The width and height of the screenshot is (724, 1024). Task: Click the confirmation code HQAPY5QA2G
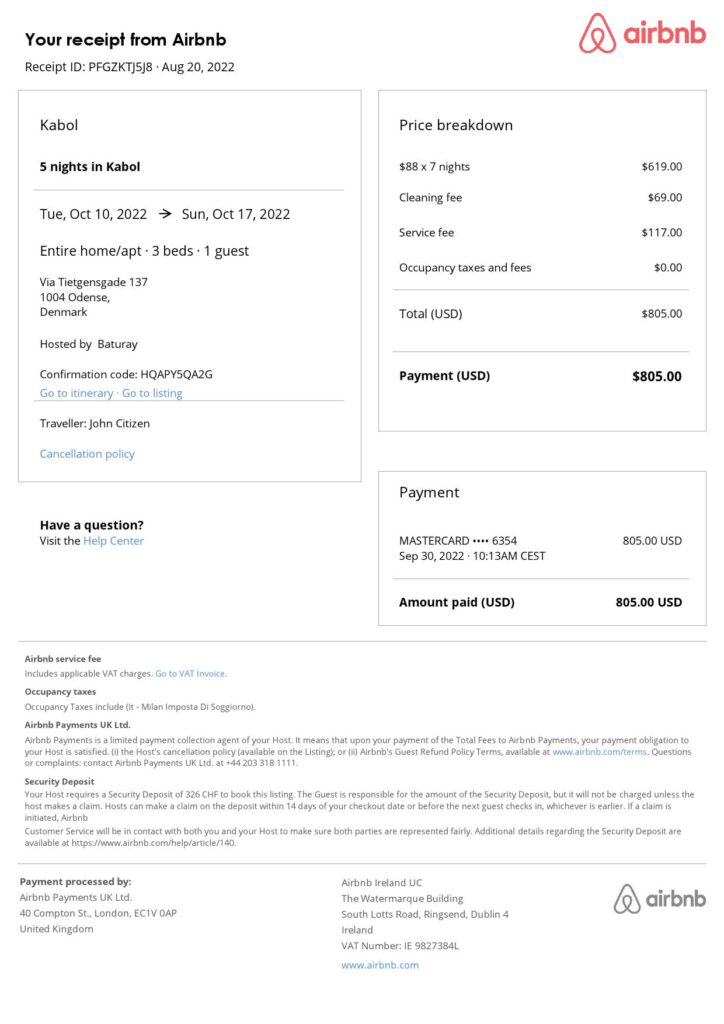pyautogui.click(x=176, y=374)
